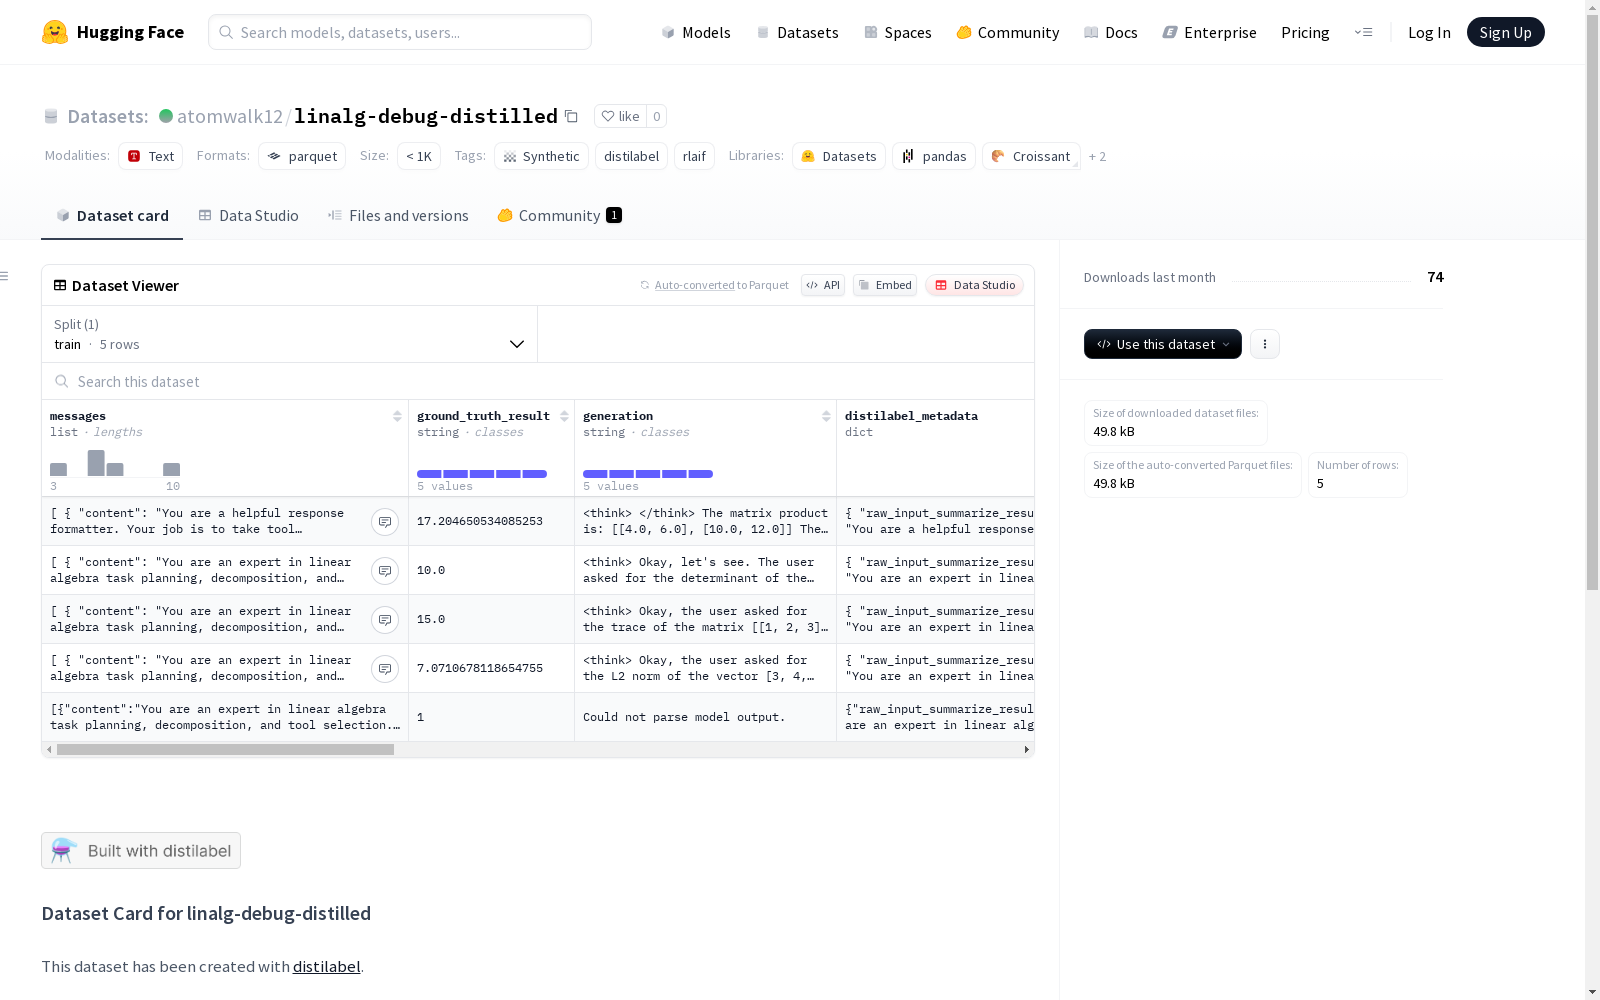Open the atomwalk12 profile link

click(x=230, y=116)
